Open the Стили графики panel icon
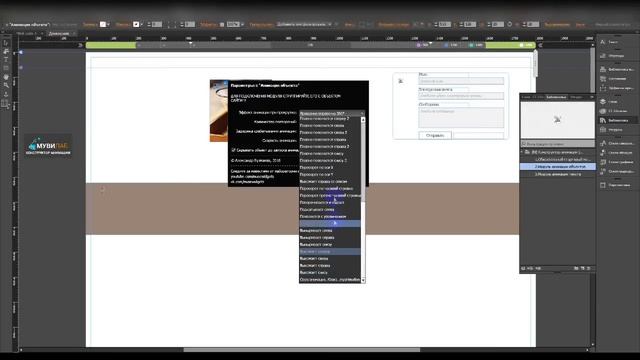The height and width of the screenshot is (360, 640). (x=603, y=162)
